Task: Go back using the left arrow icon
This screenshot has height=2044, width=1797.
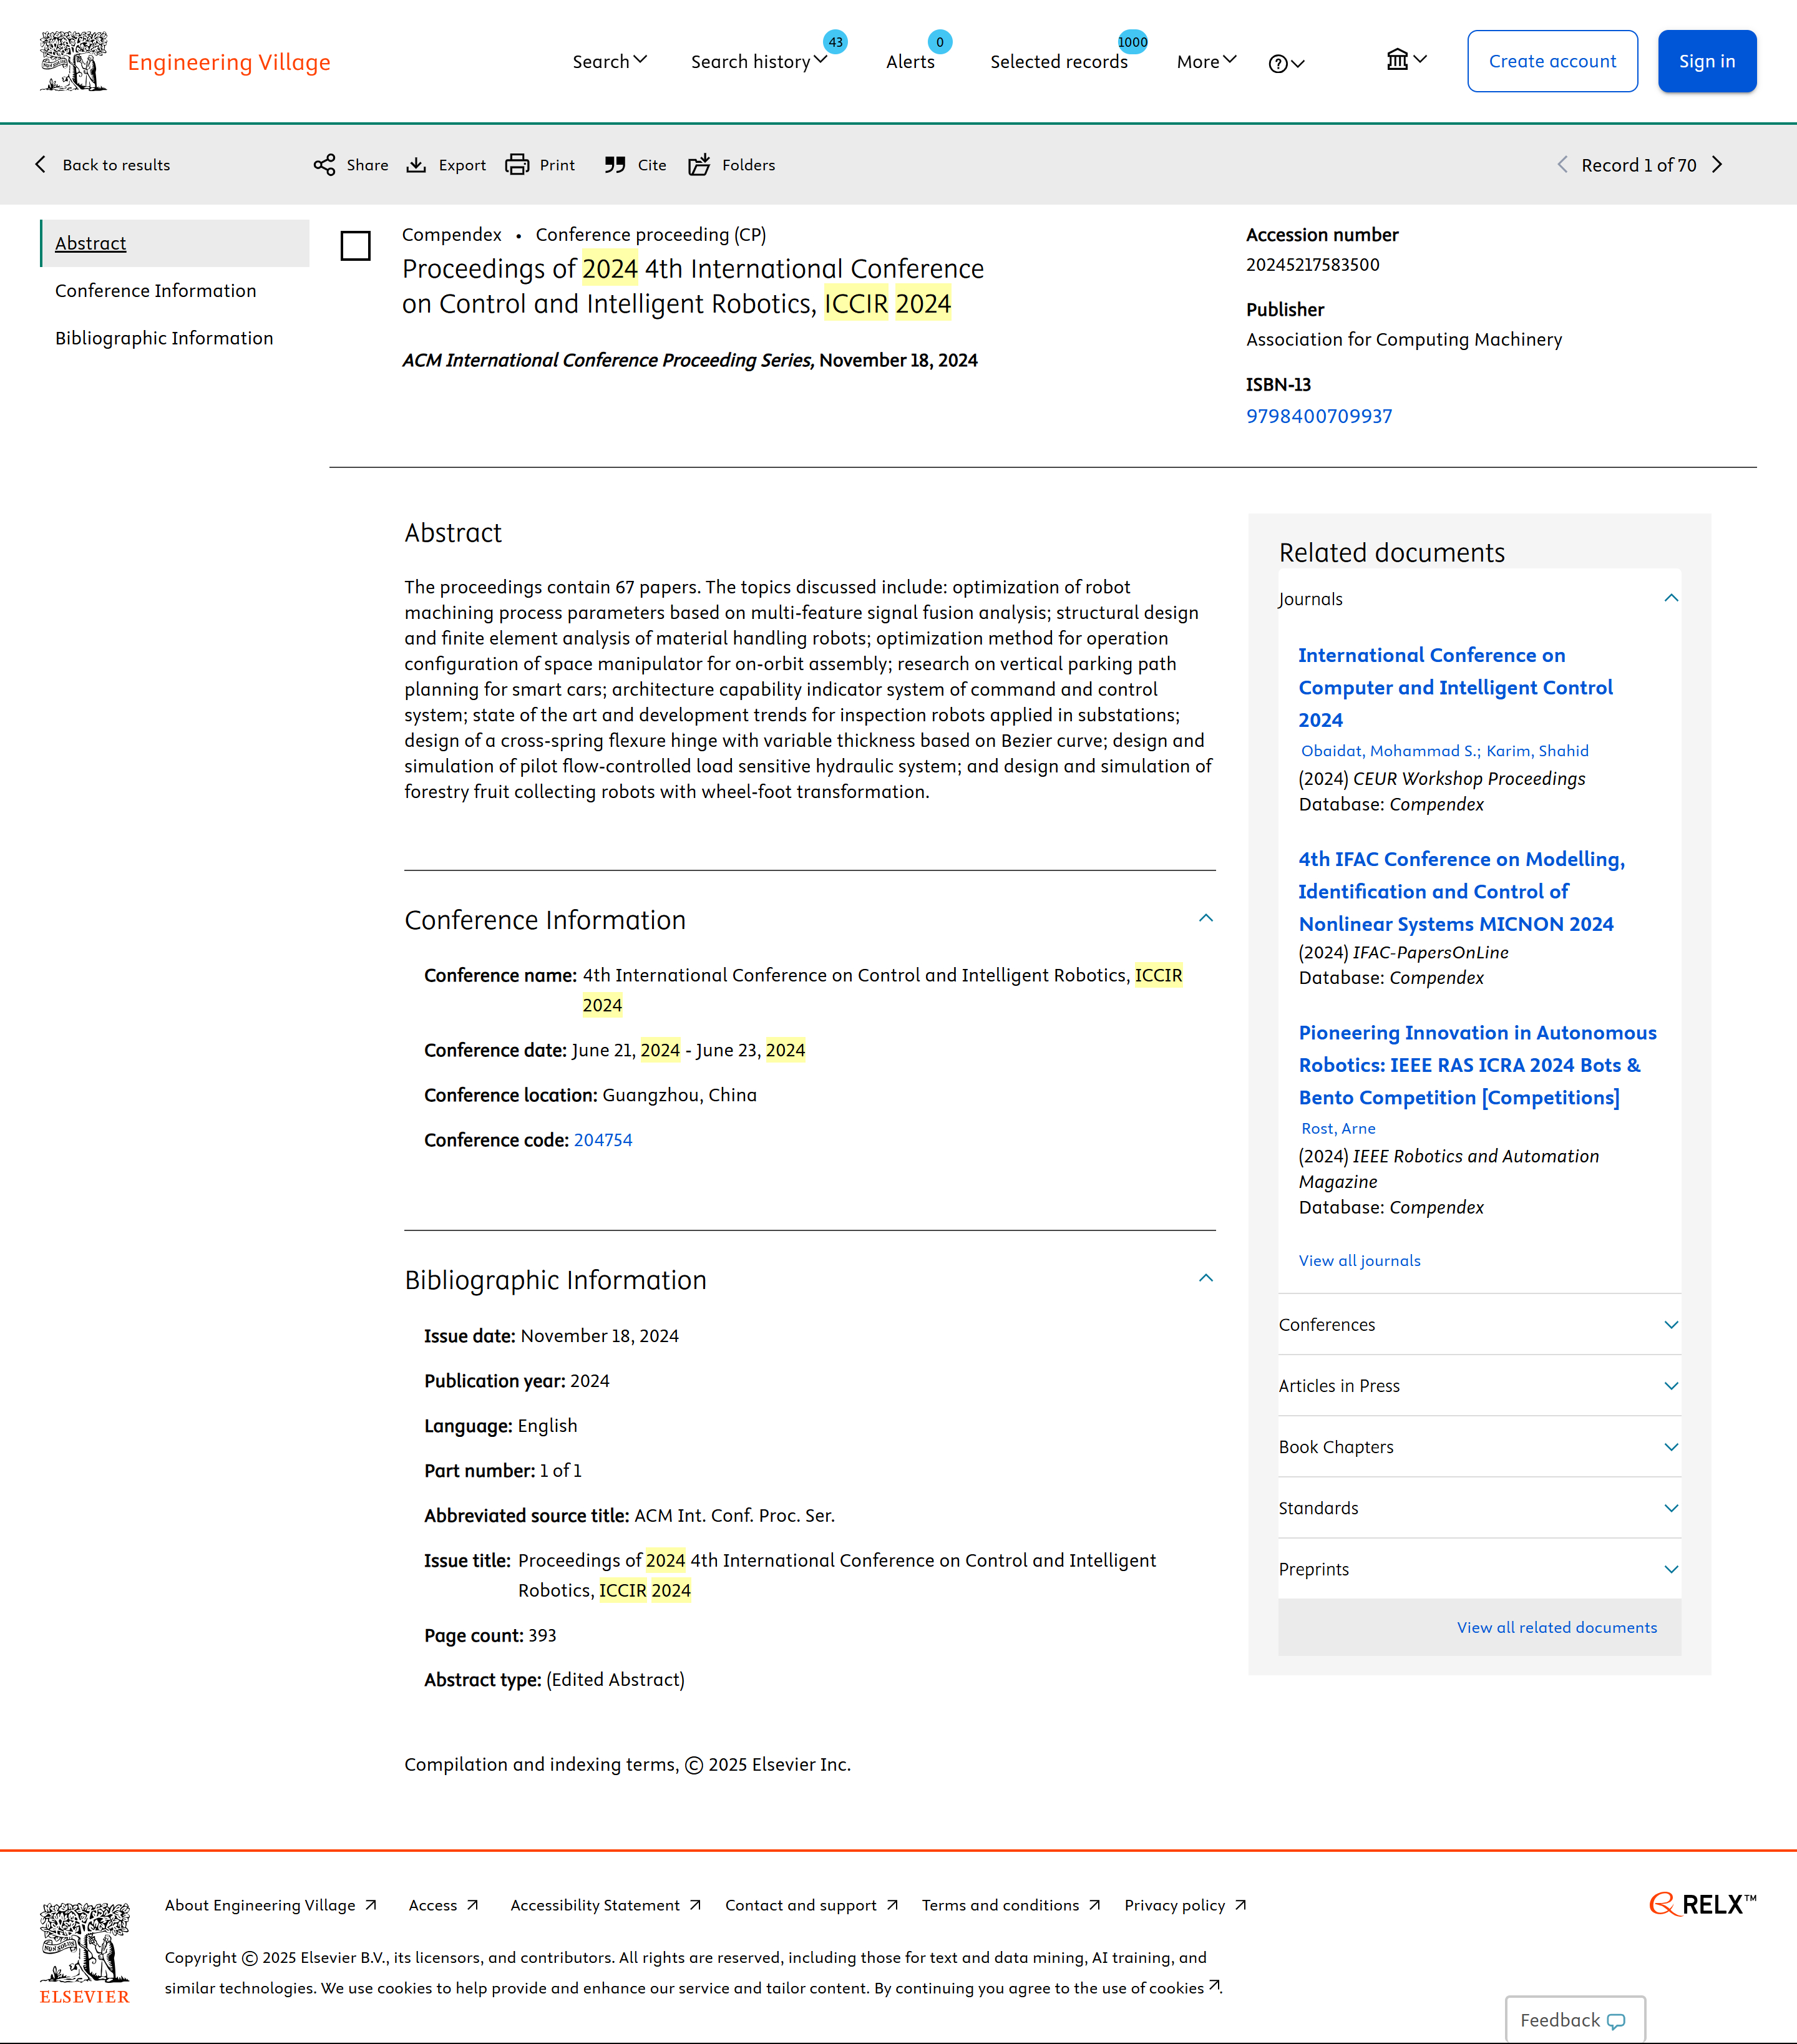Action: pos(40,164)
